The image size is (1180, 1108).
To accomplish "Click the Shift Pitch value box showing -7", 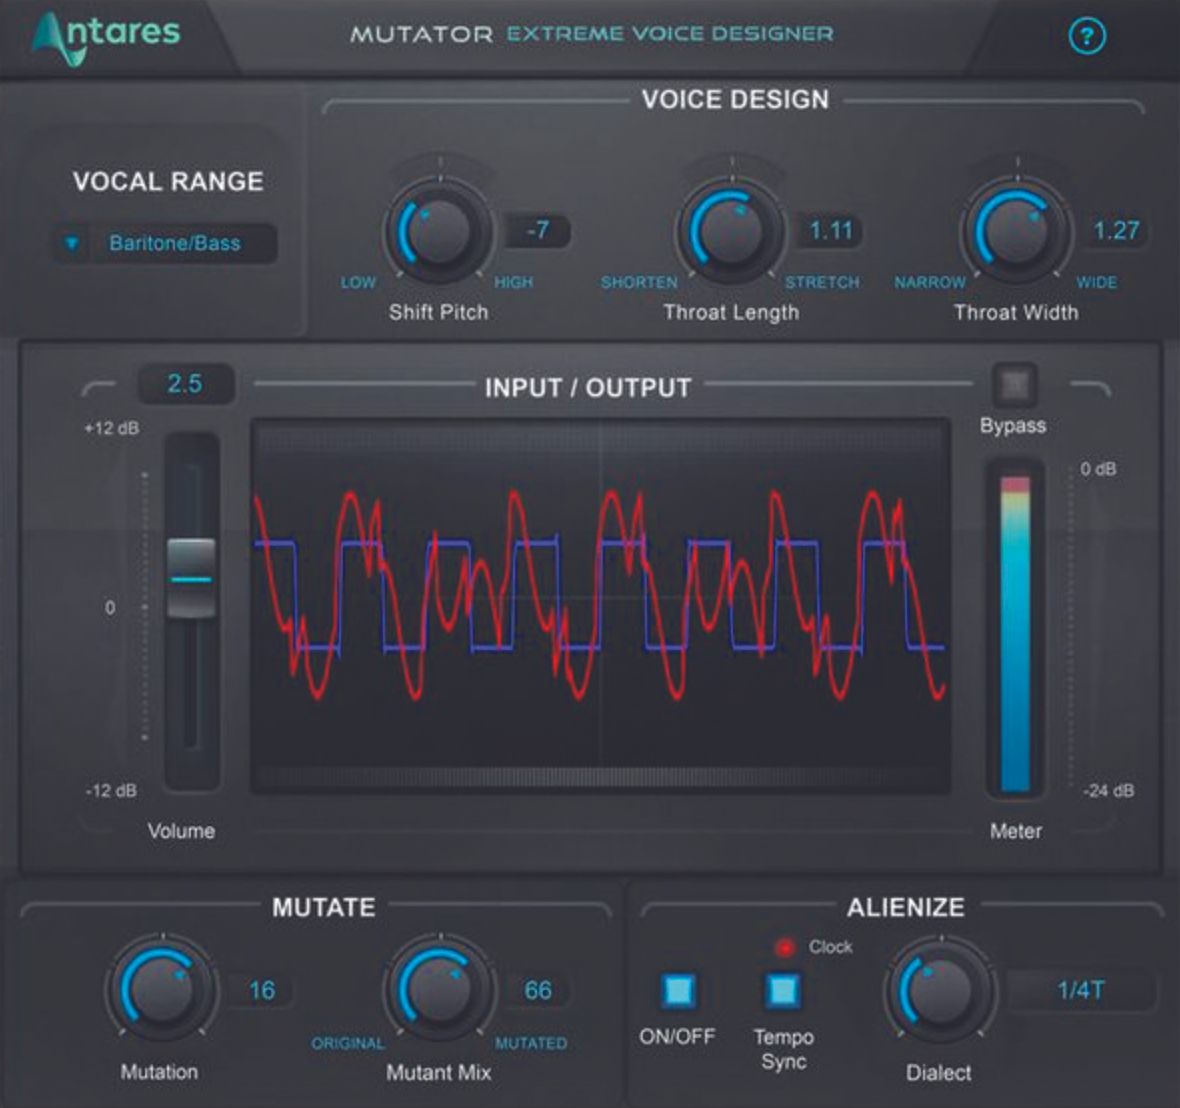I will point(535,230).
